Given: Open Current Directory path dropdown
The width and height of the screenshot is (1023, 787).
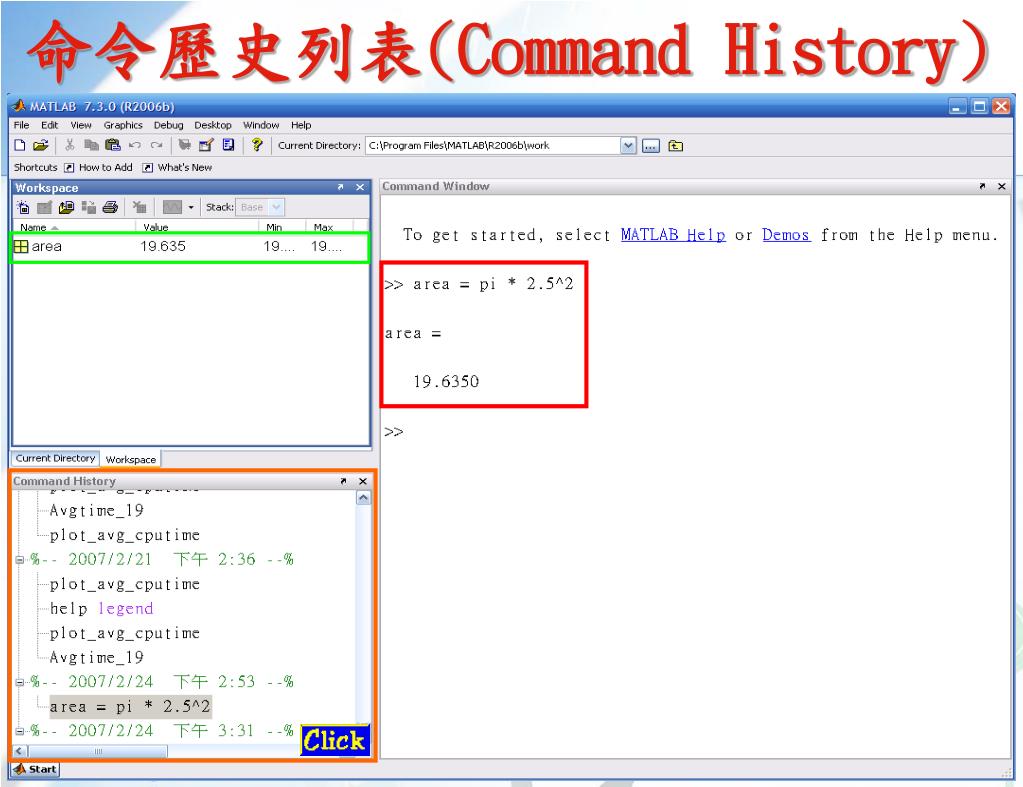Looking at the screenshot, I should pyautogui.click(x=628, y=146).
